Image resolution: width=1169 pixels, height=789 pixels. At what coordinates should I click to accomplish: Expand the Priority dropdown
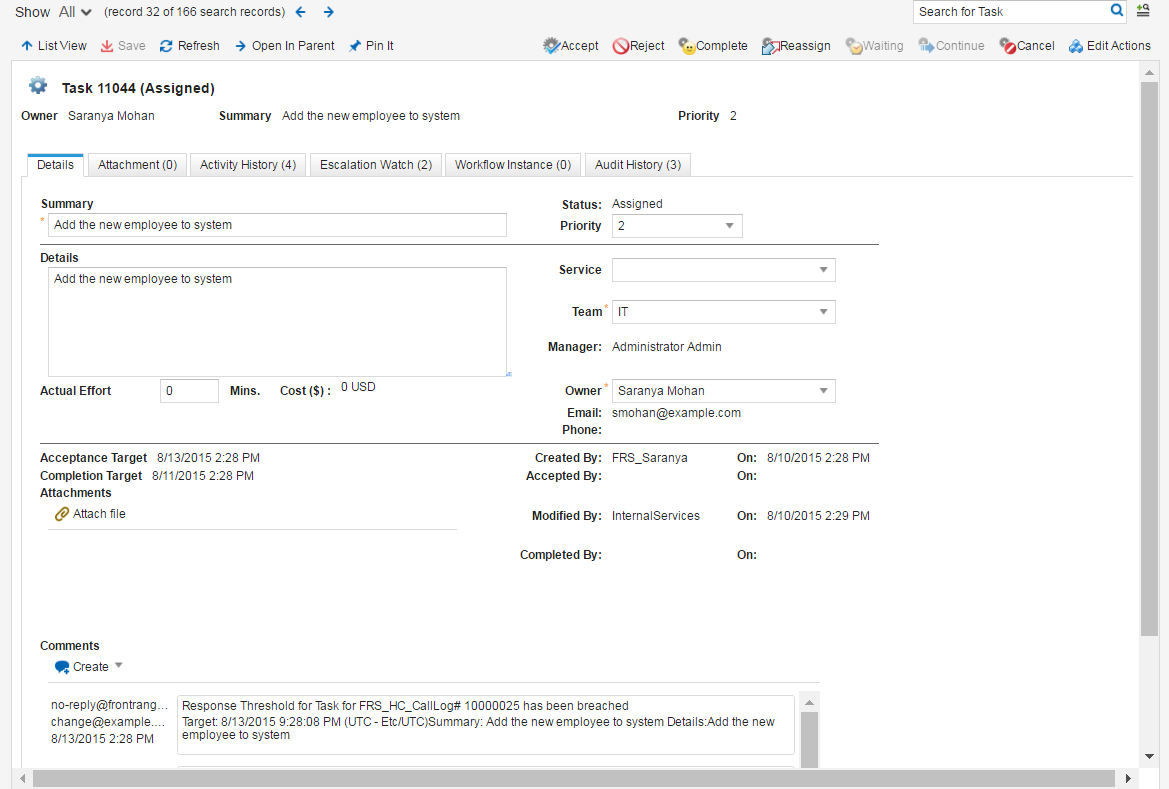point(728,226)
